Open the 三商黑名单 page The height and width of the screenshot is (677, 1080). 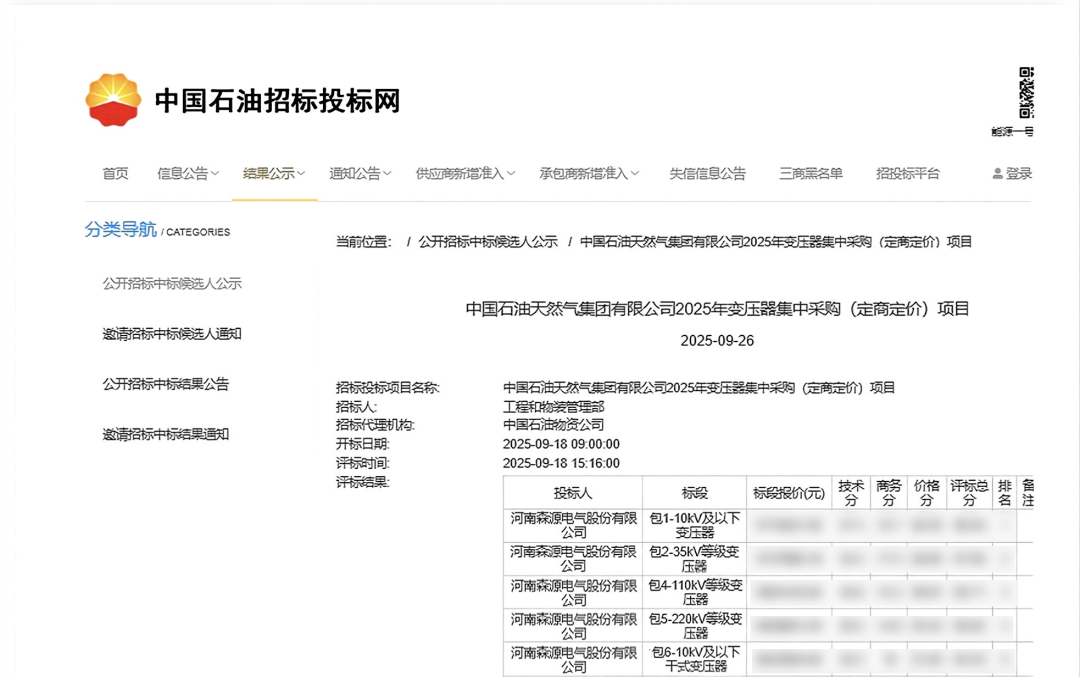point(811,174)
